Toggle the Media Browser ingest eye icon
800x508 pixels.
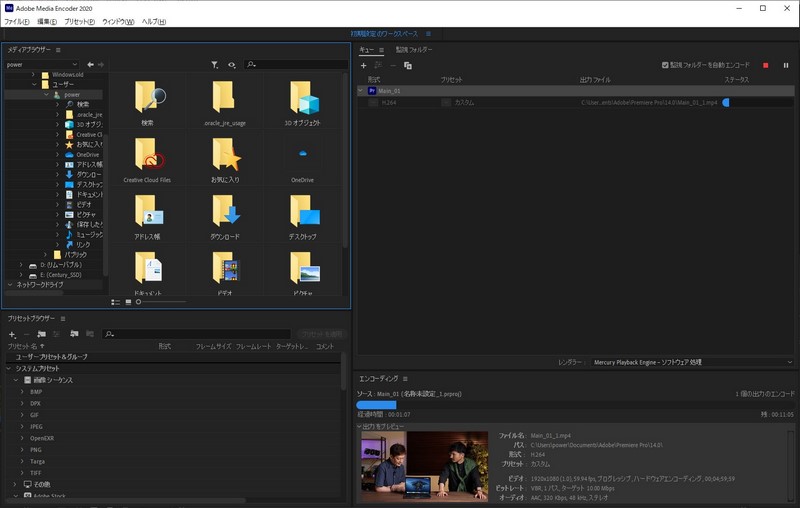[232, 65]
